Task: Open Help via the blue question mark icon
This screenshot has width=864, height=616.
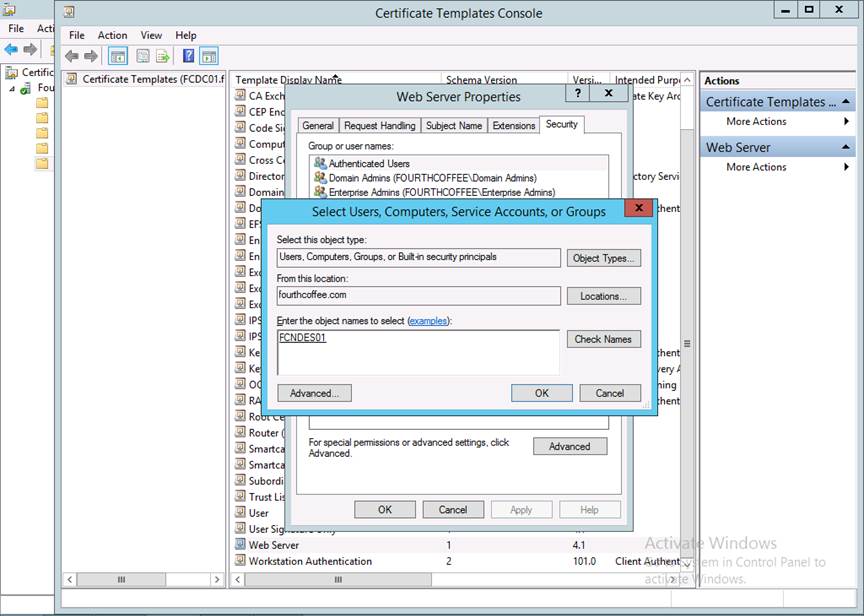Action: click(x=186, y=56)
